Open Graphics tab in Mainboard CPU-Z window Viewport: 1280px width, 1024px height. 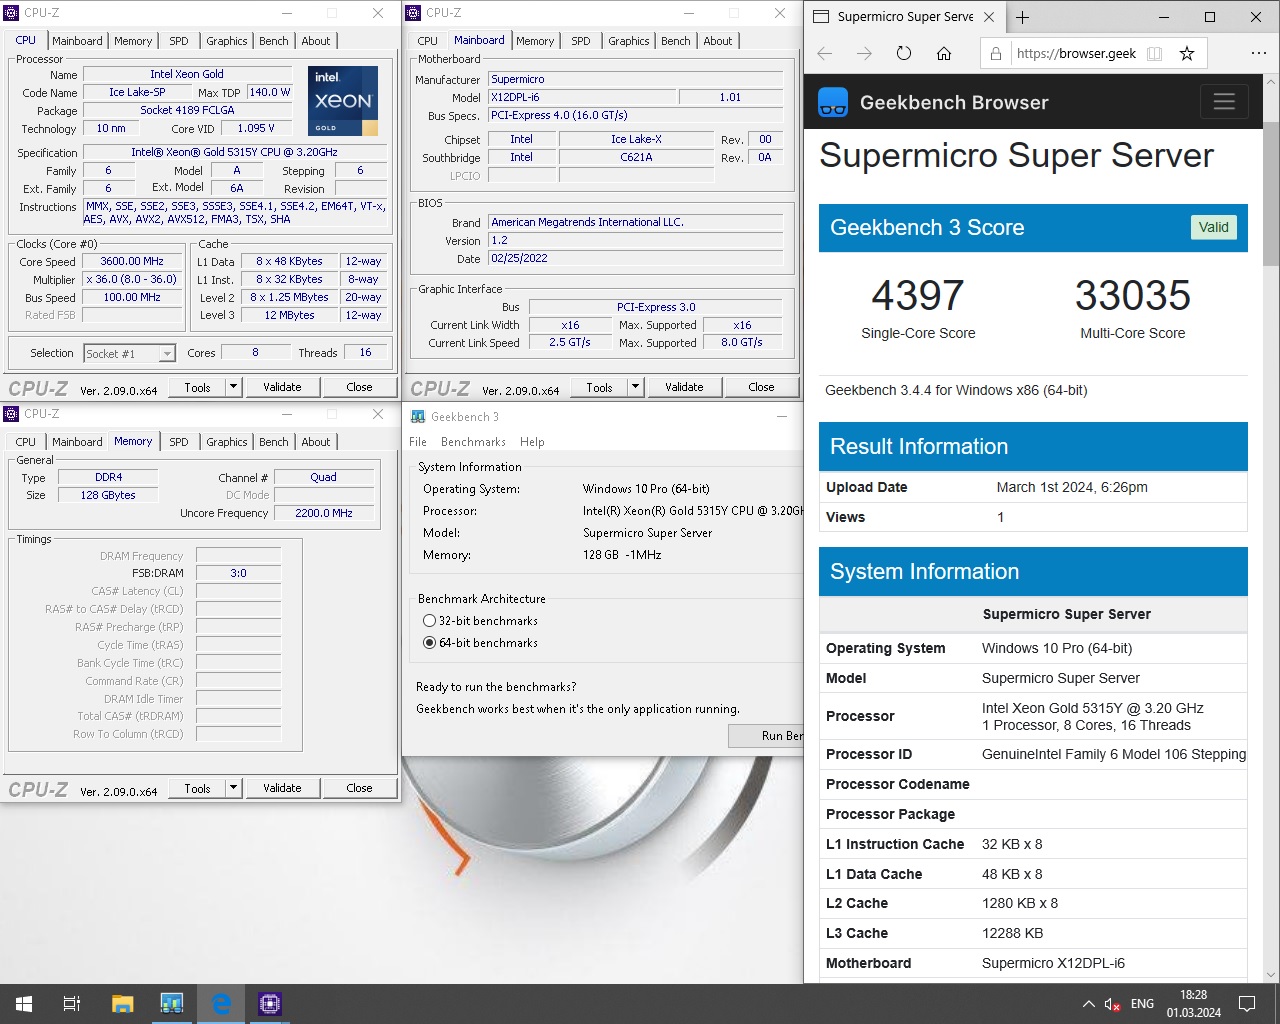628,41
